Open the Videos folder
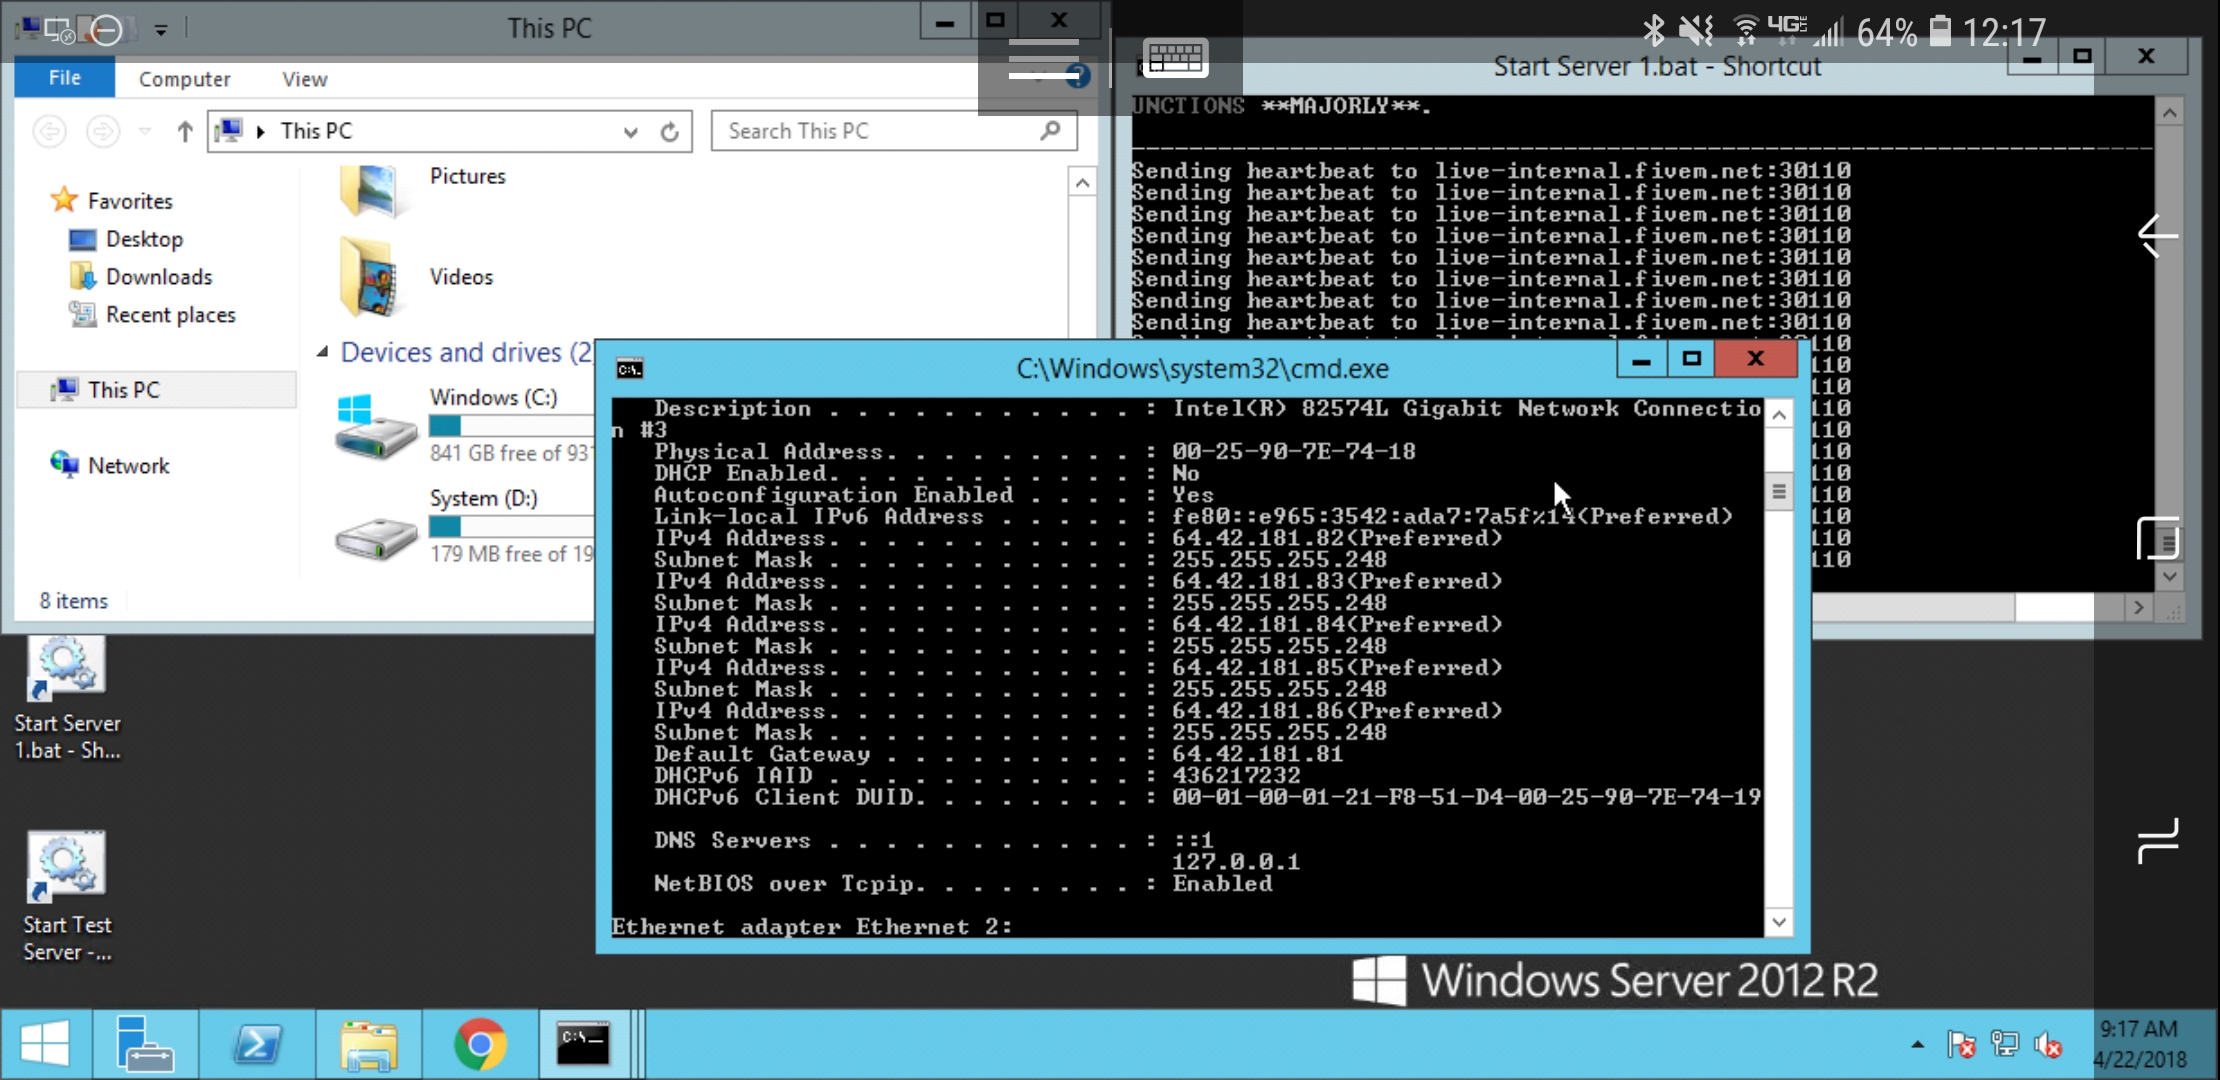Image resolution: width=2220 pixels, height=1080 pixels. 418,277
